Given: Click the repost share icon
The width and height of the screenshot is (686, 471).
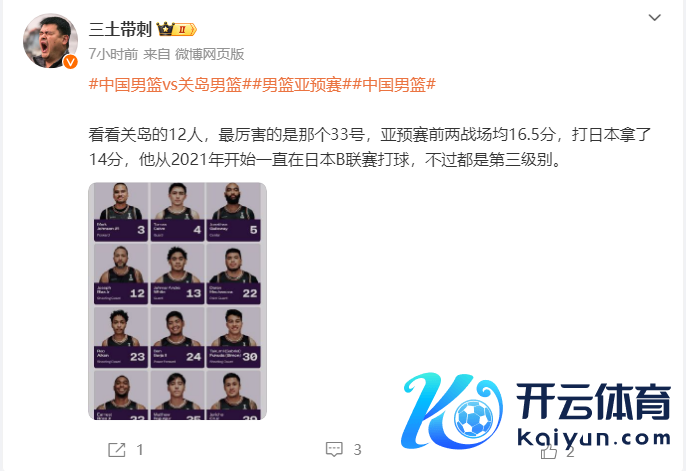Looking at the screenshot, I should (116, 450).
